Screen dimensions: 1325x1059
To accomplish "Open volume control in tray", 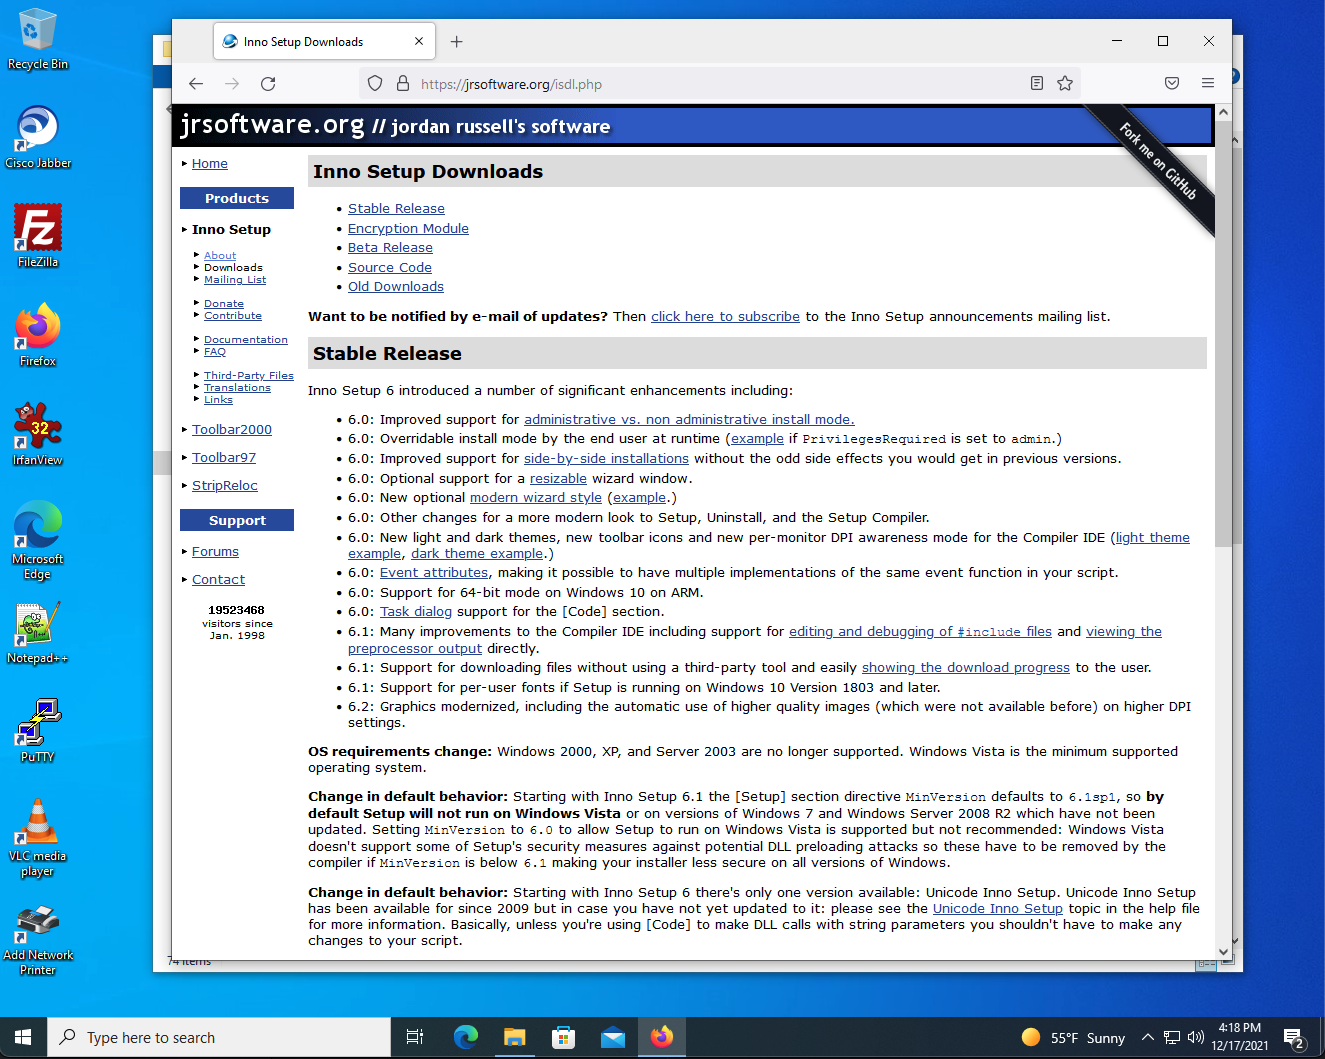I will point(1196,1038).
